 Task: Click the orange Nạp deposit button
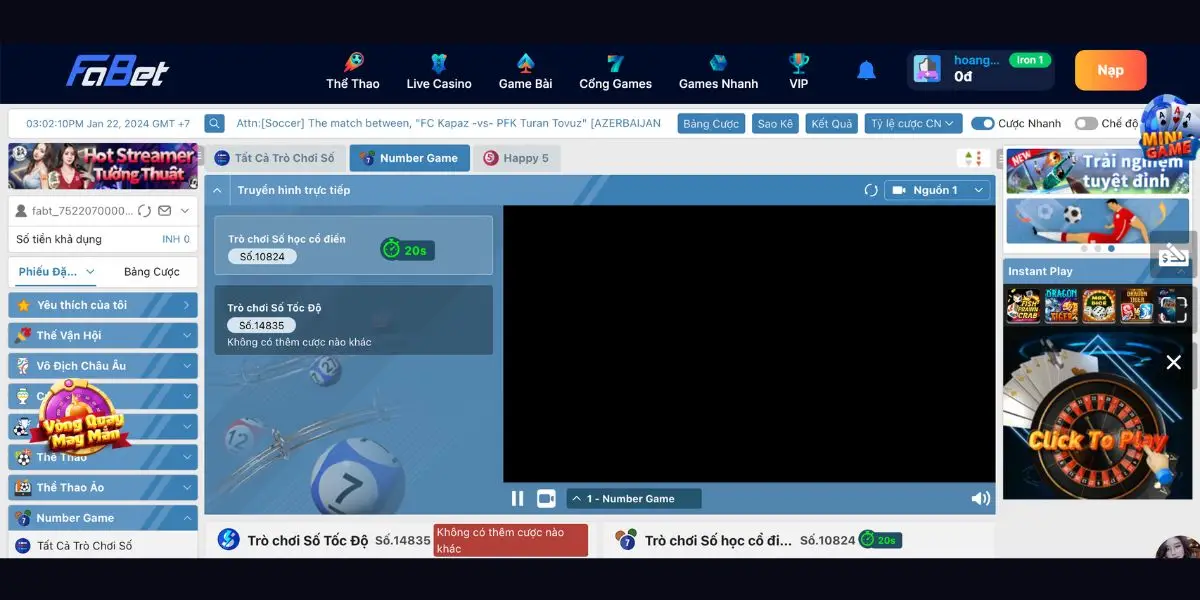point(1110,71)
